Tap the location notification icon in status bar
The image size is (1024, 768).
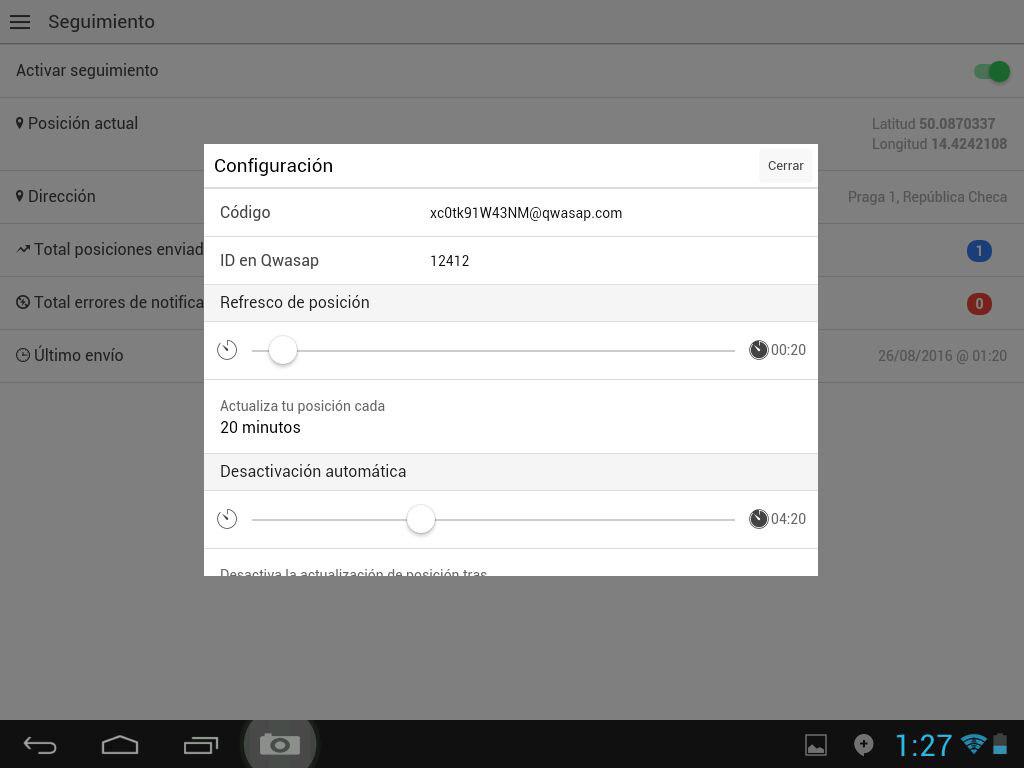pos(863,745)
